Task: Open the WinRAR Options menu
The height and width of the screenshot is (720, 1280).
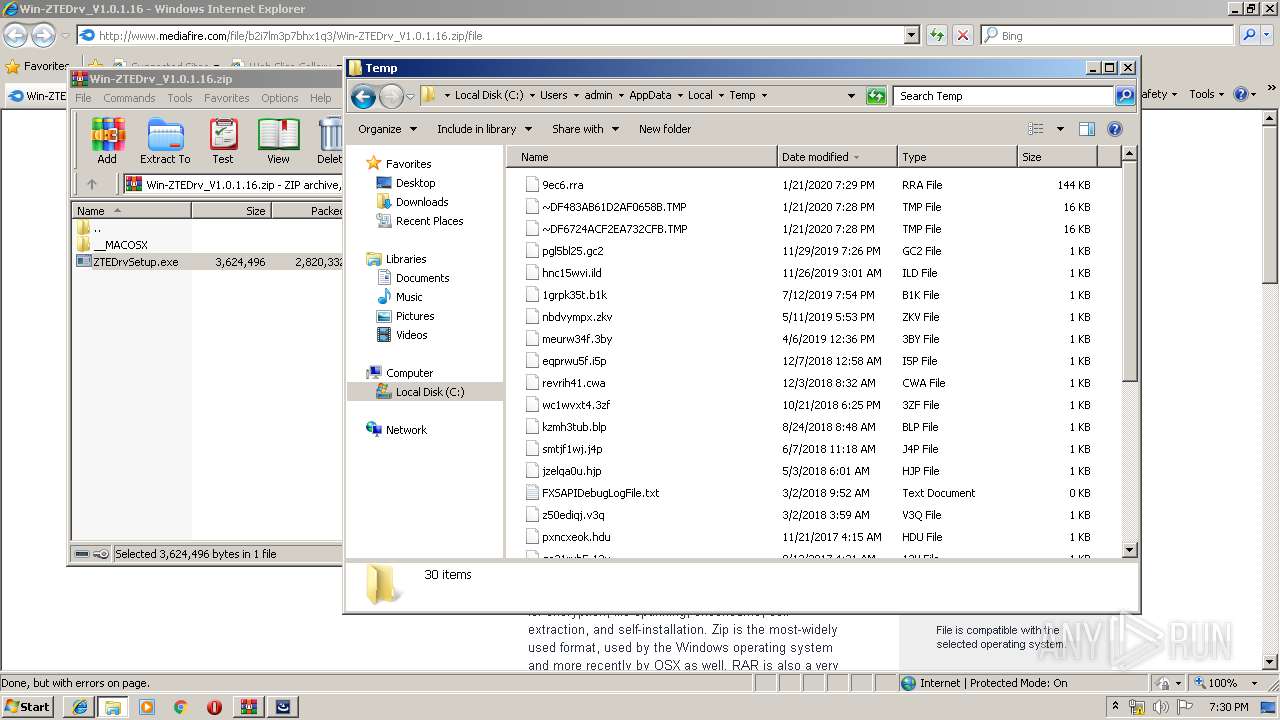Action: coord(280,98)
